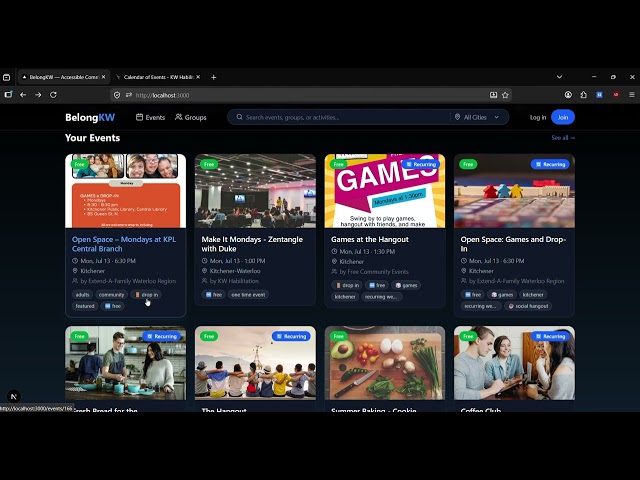The height and width of the screenshot is (480, 640).
Task: Click the social hangout tag
Action: pyautogui.click(x=529, y=306)
